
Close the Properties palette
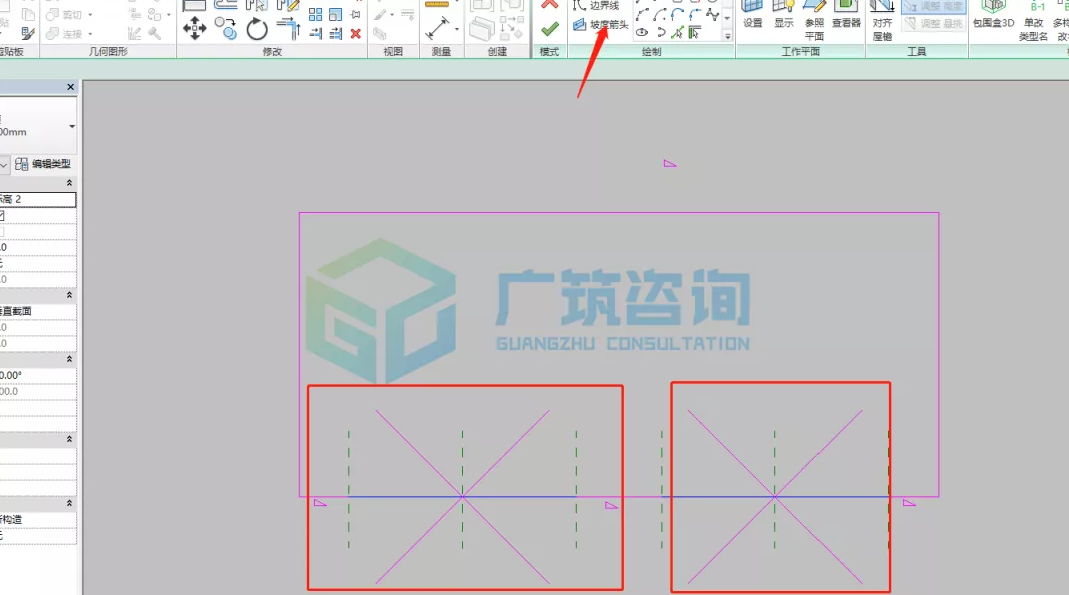(70, 87)
